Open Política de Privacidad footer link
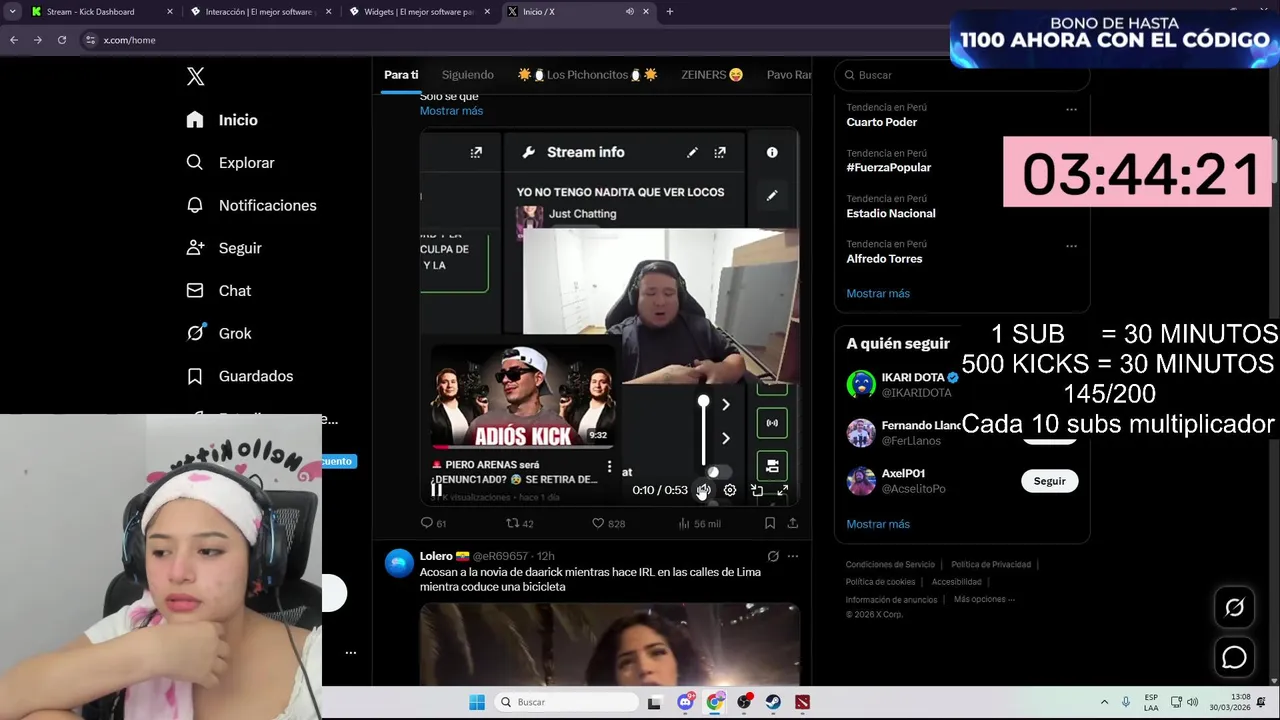The width and height of the screenshot is (1280, 720). click(x=991, y=565)
